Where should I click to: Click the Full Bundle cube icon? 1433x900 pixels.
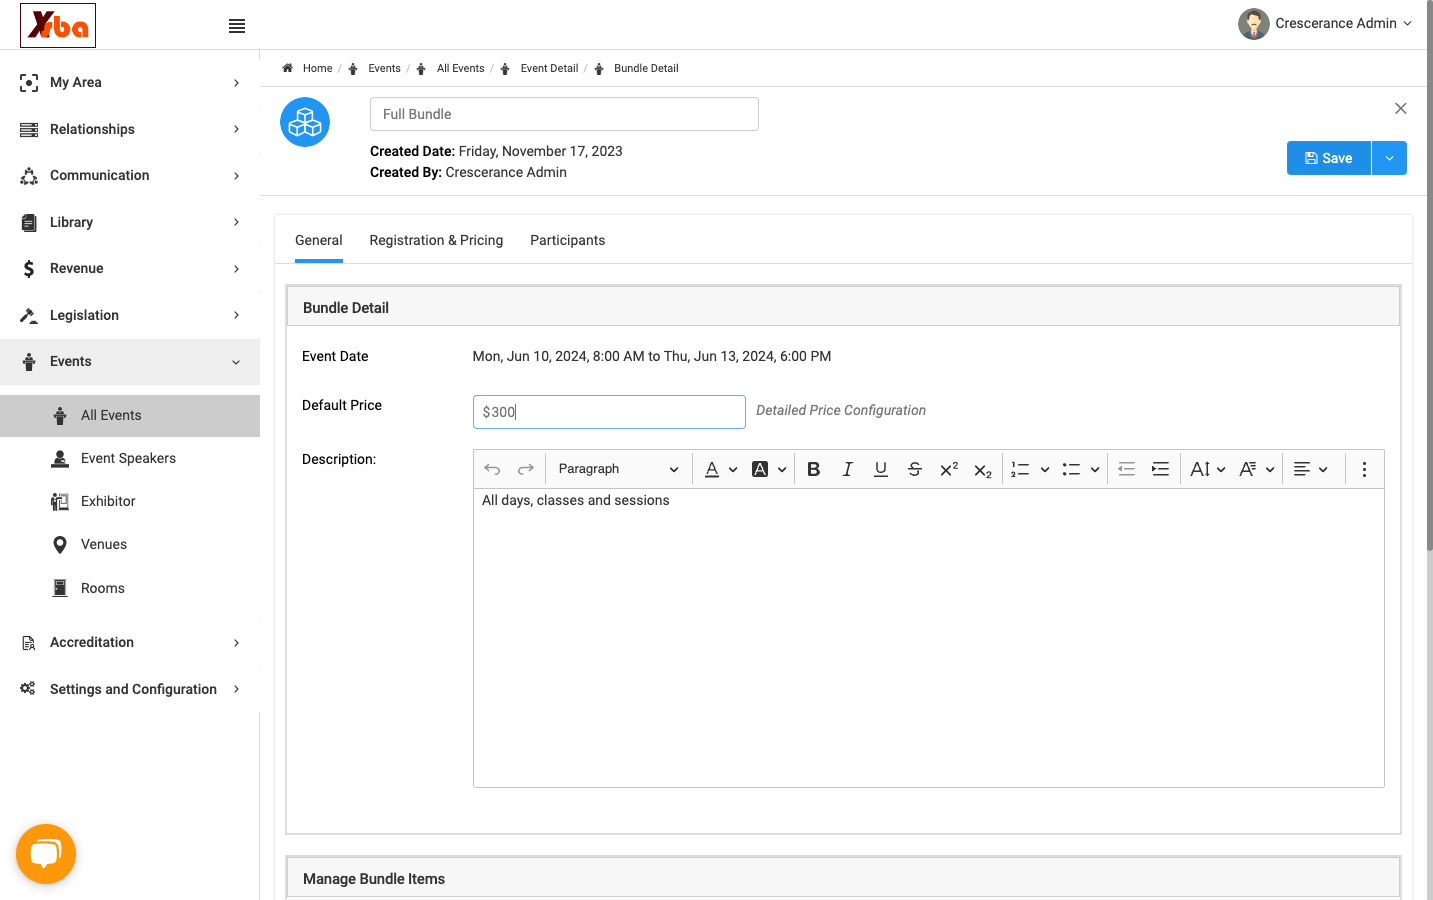[305, 122]
